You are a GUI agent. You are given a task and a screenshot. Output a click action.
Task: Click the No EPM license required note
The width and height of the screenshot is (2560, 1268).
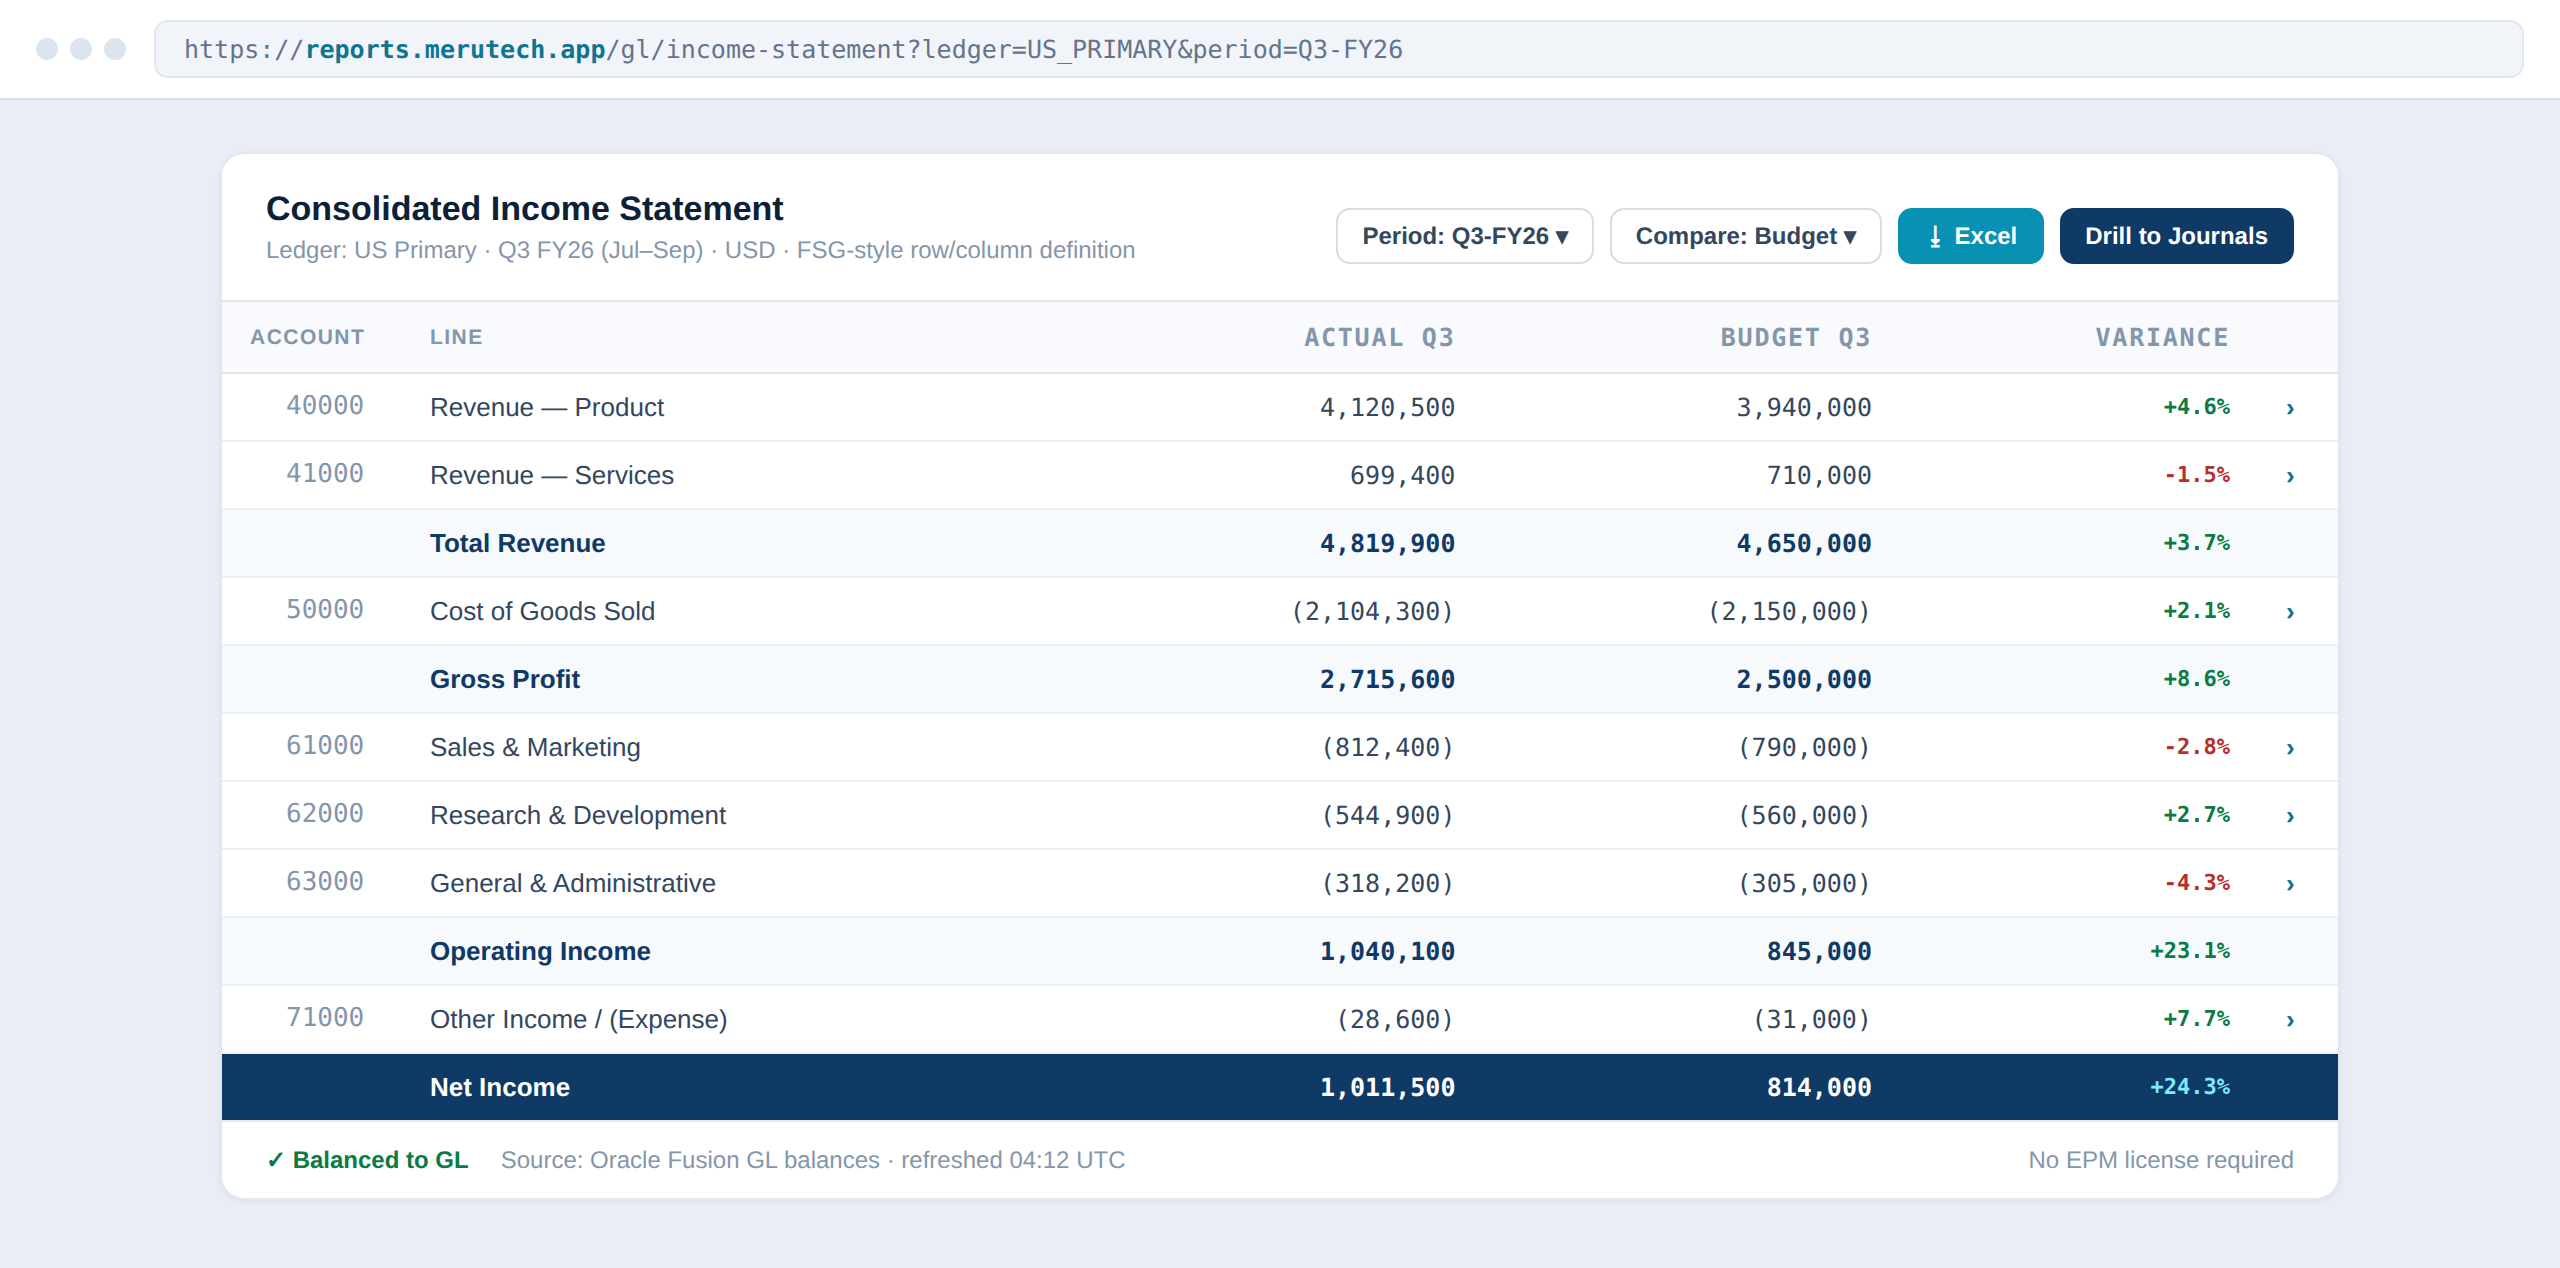(2161, 1160)
